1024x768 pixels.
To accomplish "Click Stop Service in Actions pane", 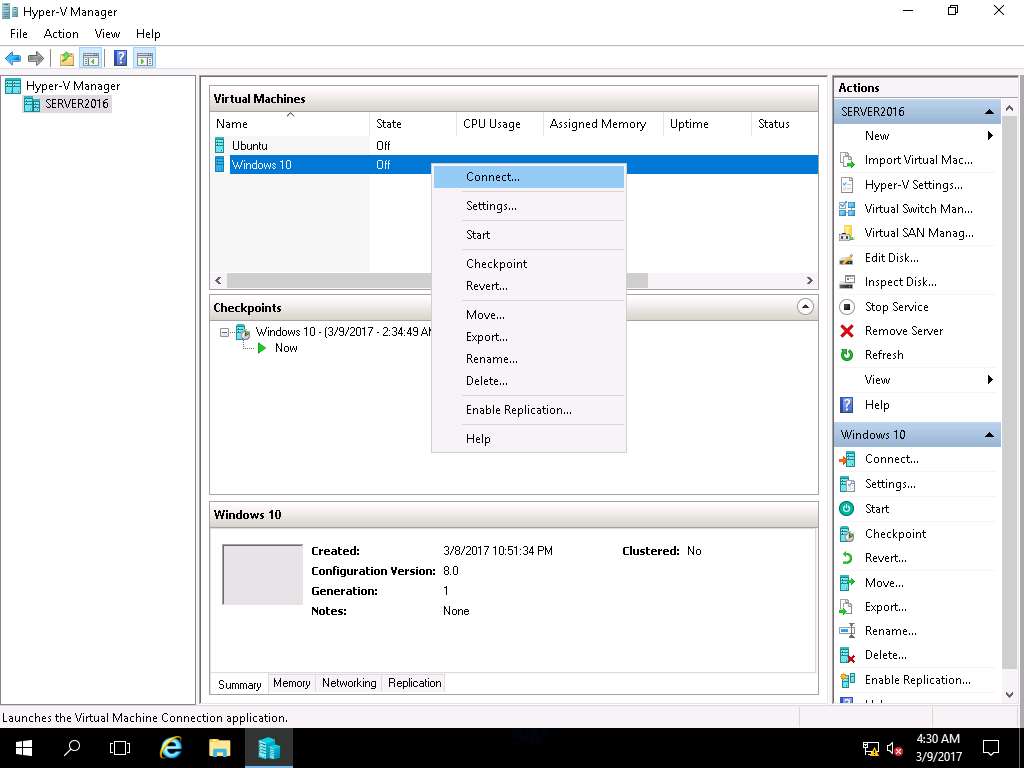I will tap(897, 307).
